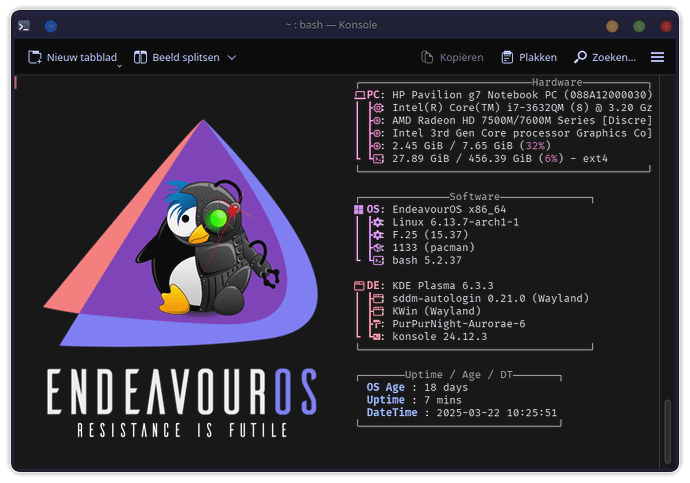690x483 pixels.
Task: Click the shell icon beside bash 5.2.37
Action: pyautogui.click(x=378, y=260)
